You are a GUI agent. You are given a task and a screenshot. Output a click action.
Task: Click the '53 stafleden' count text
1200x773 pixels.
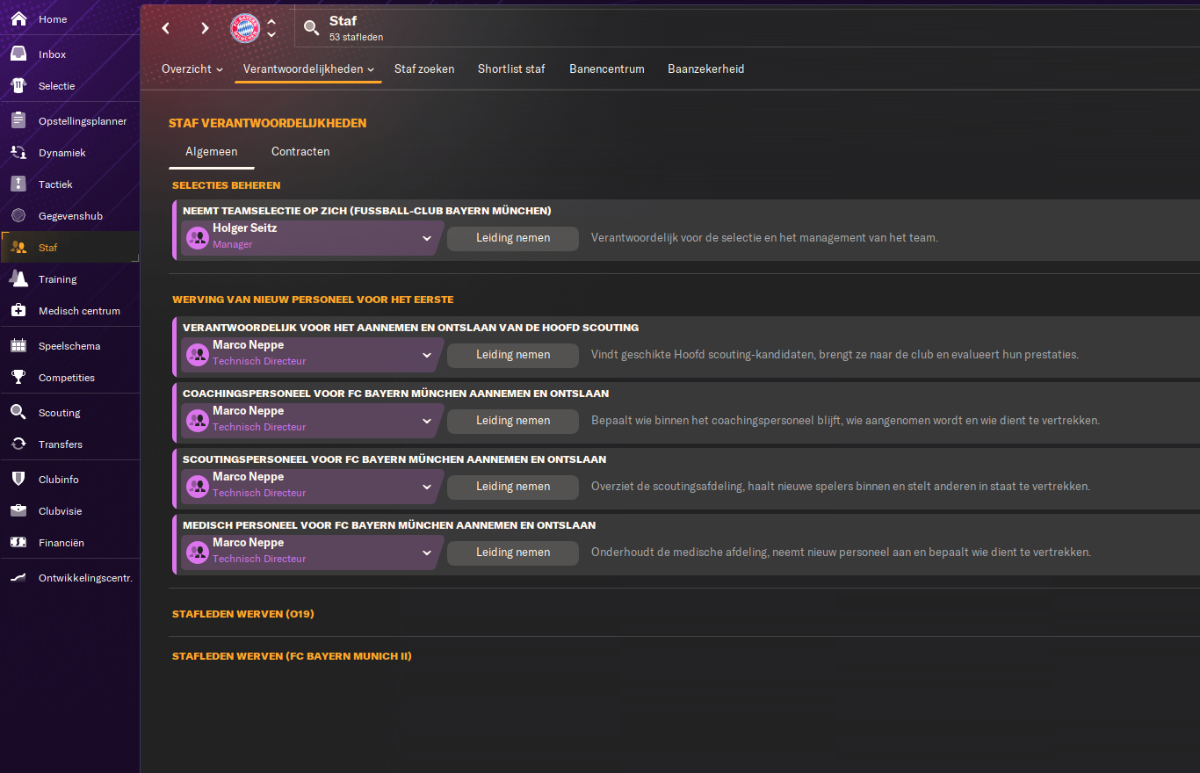pyautogui.click(x=356, y=37)
